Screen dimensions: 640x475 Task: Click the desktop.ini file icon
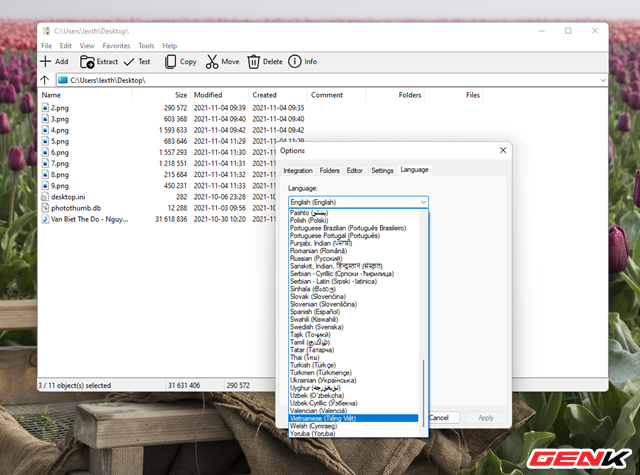[x=45, y=197]
